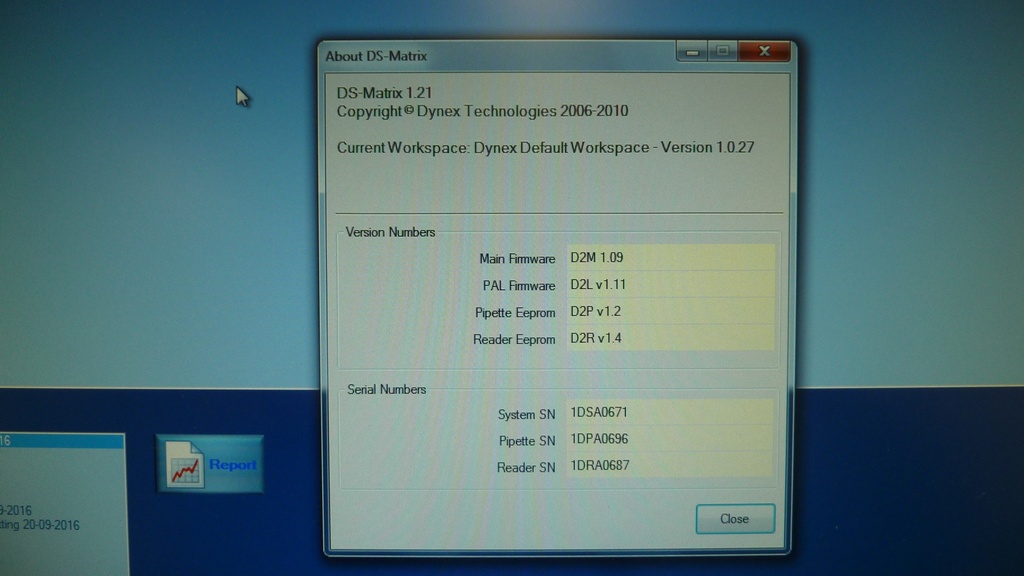Screen dimensions: 1024x576
Task: Click the Dynex Technologies copyright text
Action: tap(483, 112)
